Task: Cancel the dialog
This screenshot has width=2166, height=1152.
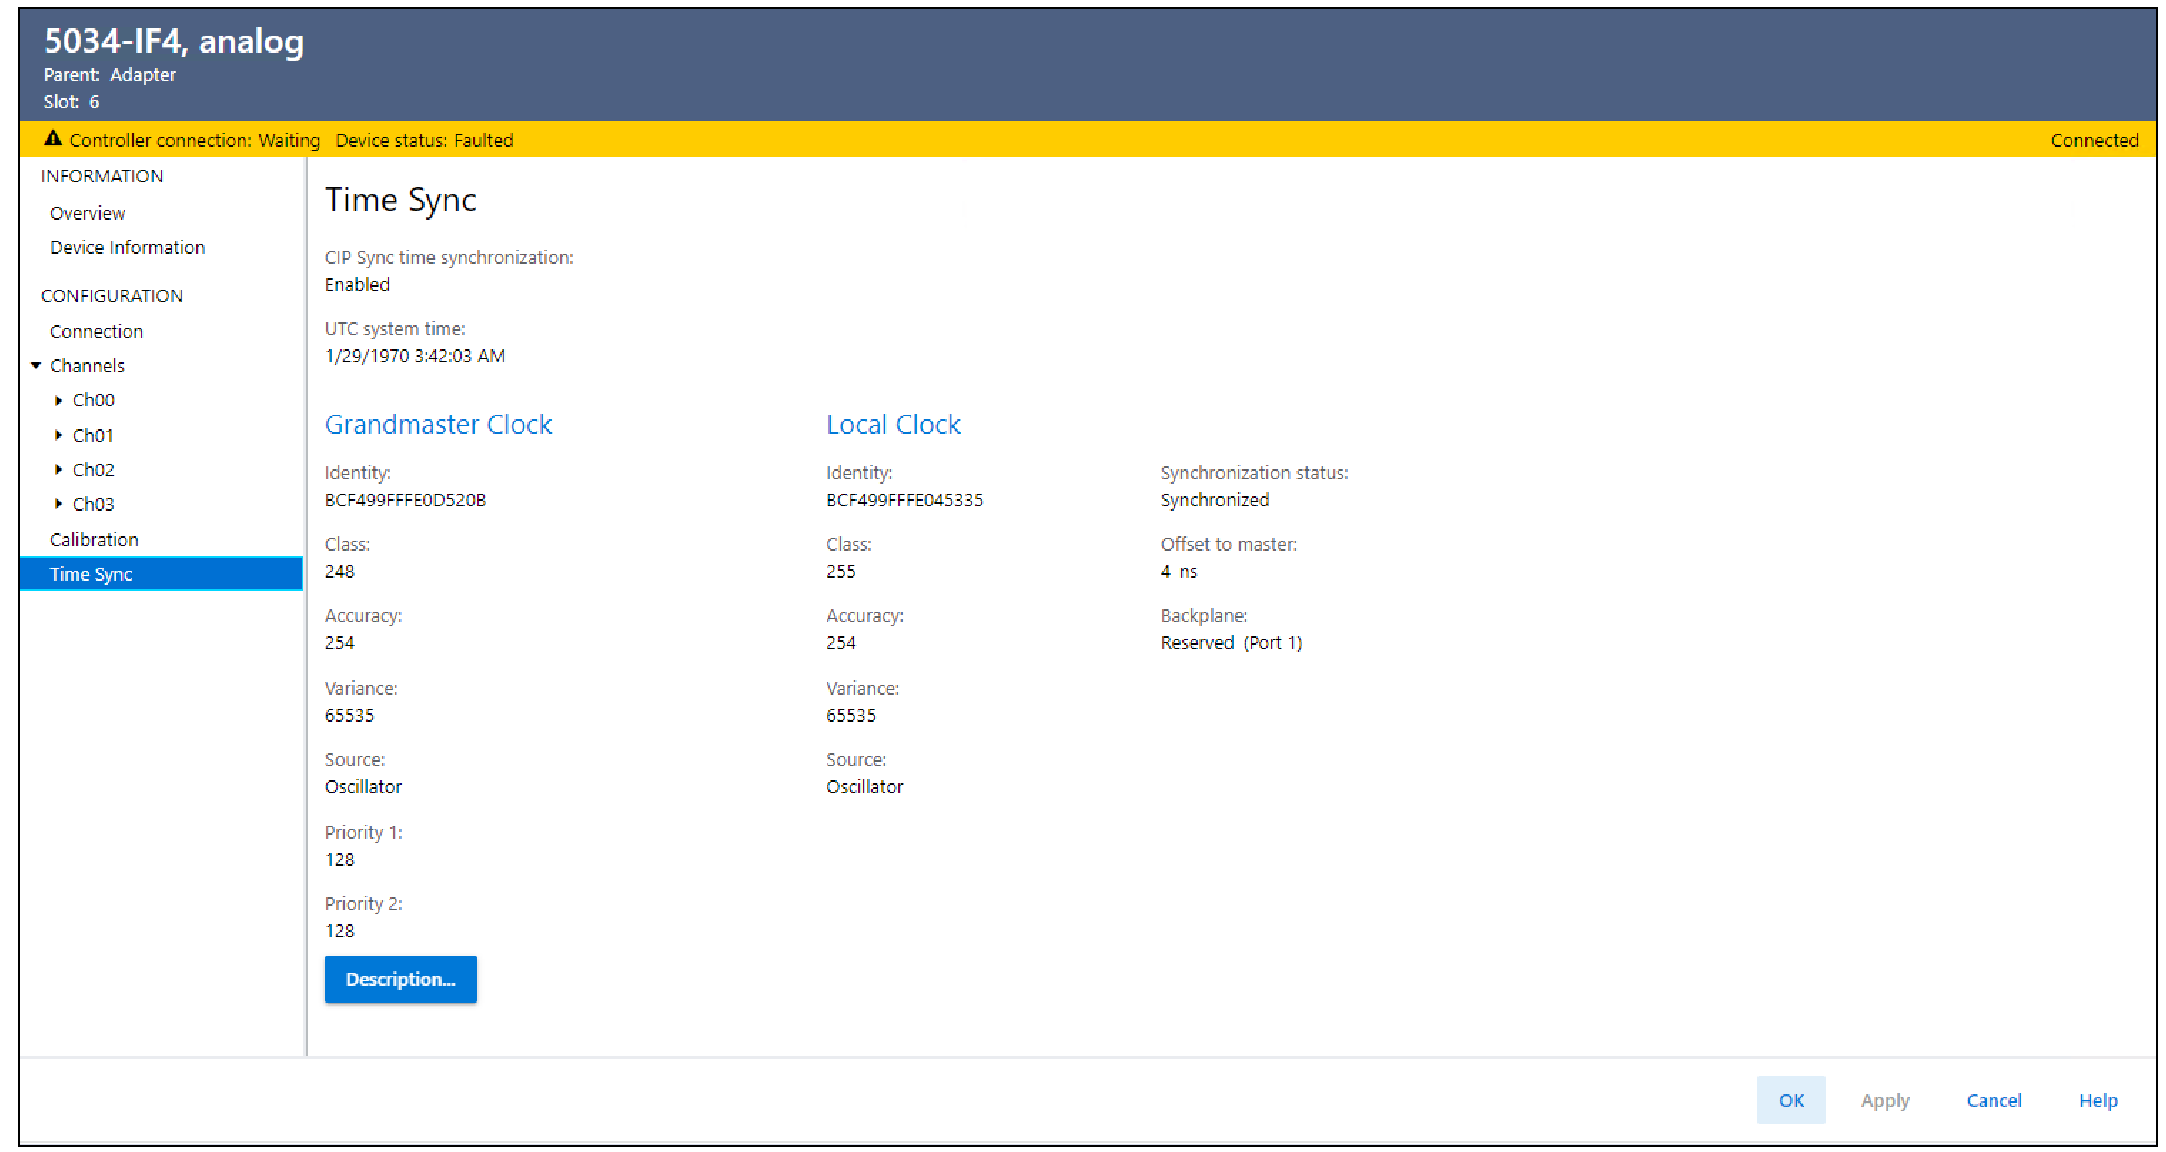Action: 1993,1100
